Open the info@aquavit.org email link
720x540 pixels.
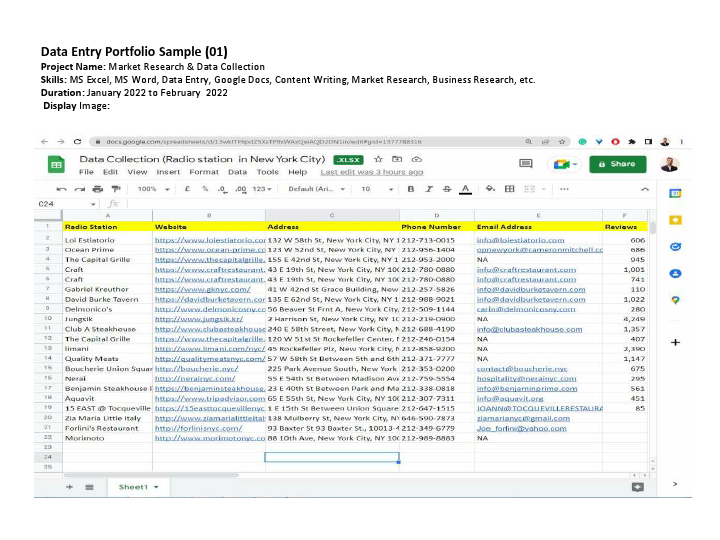point(510,399)
